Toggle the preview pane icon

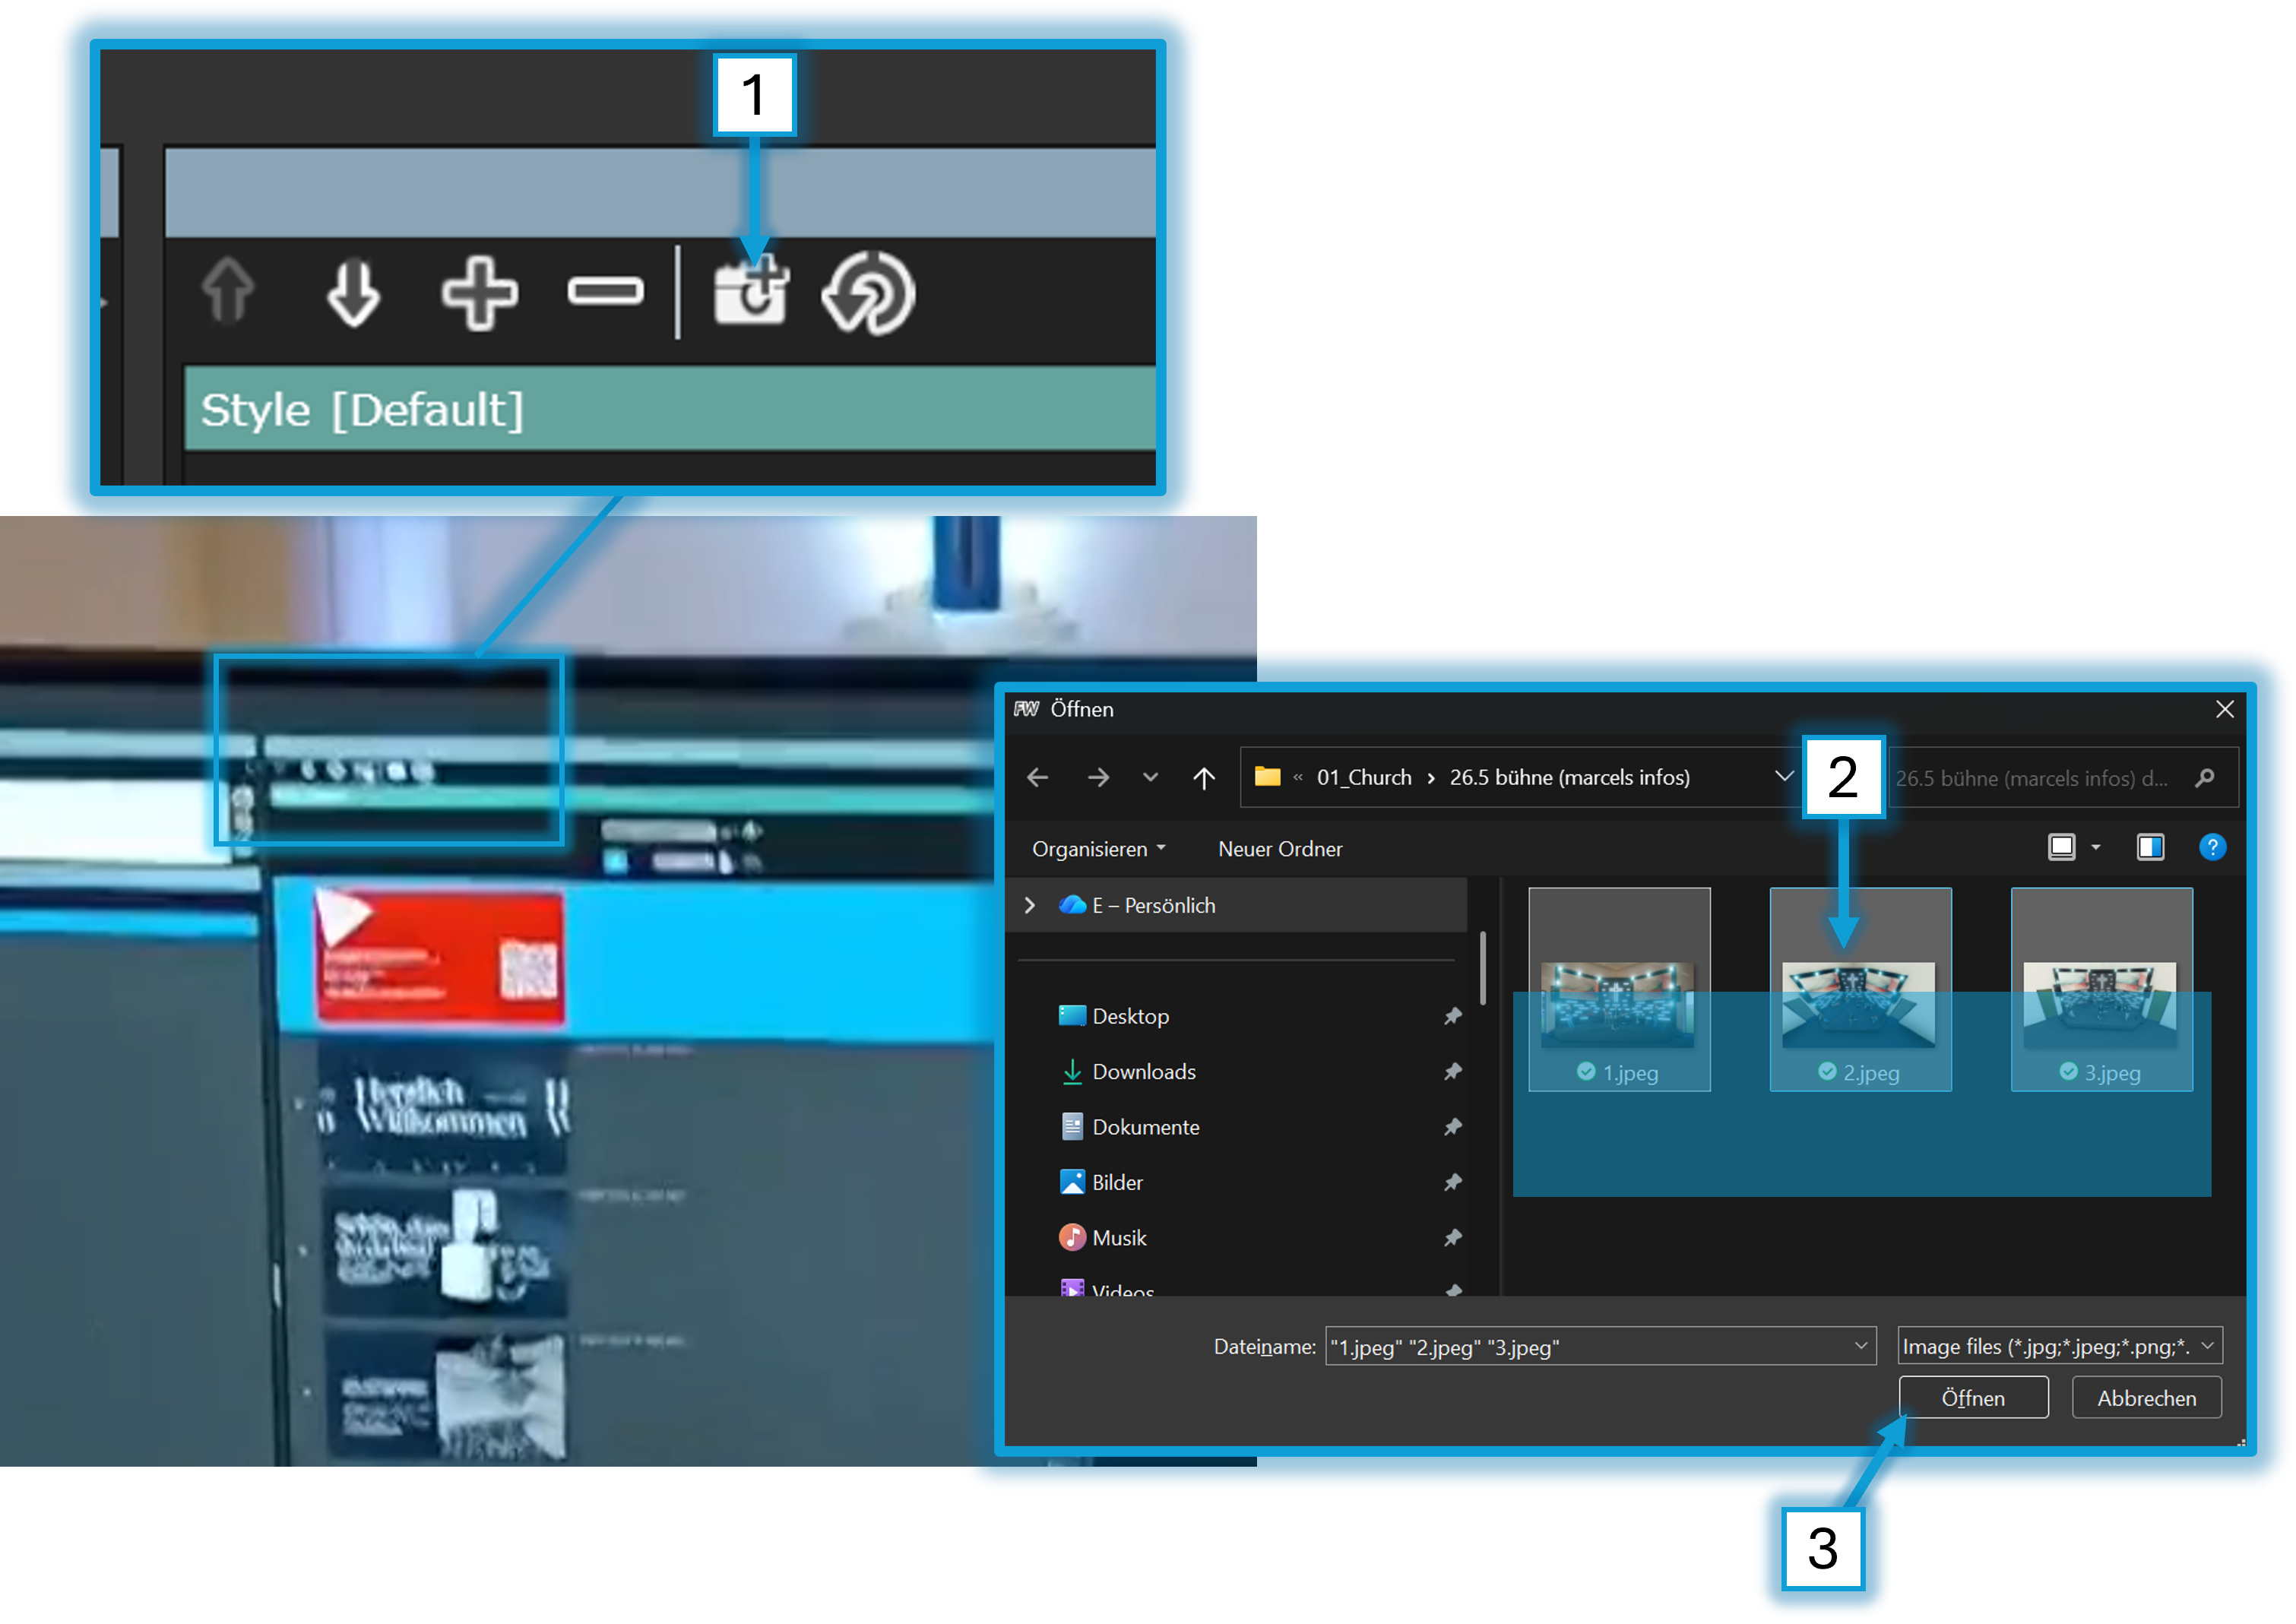click(x=2150, y=848)
